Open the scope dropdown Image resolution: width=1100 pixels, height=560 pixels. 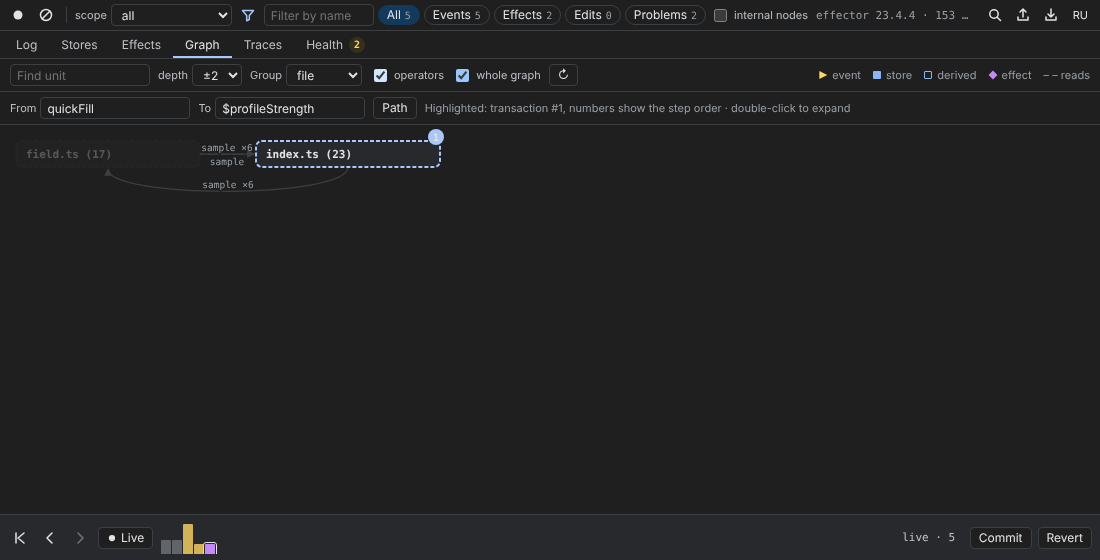(x=172, y=15)
